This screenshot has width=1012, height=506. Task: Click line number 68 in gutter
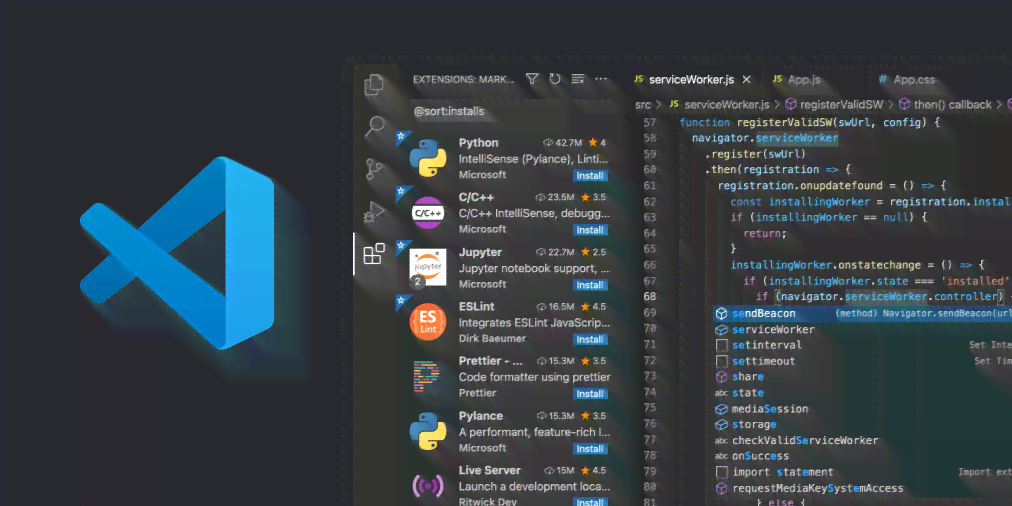tap(649, 297)
